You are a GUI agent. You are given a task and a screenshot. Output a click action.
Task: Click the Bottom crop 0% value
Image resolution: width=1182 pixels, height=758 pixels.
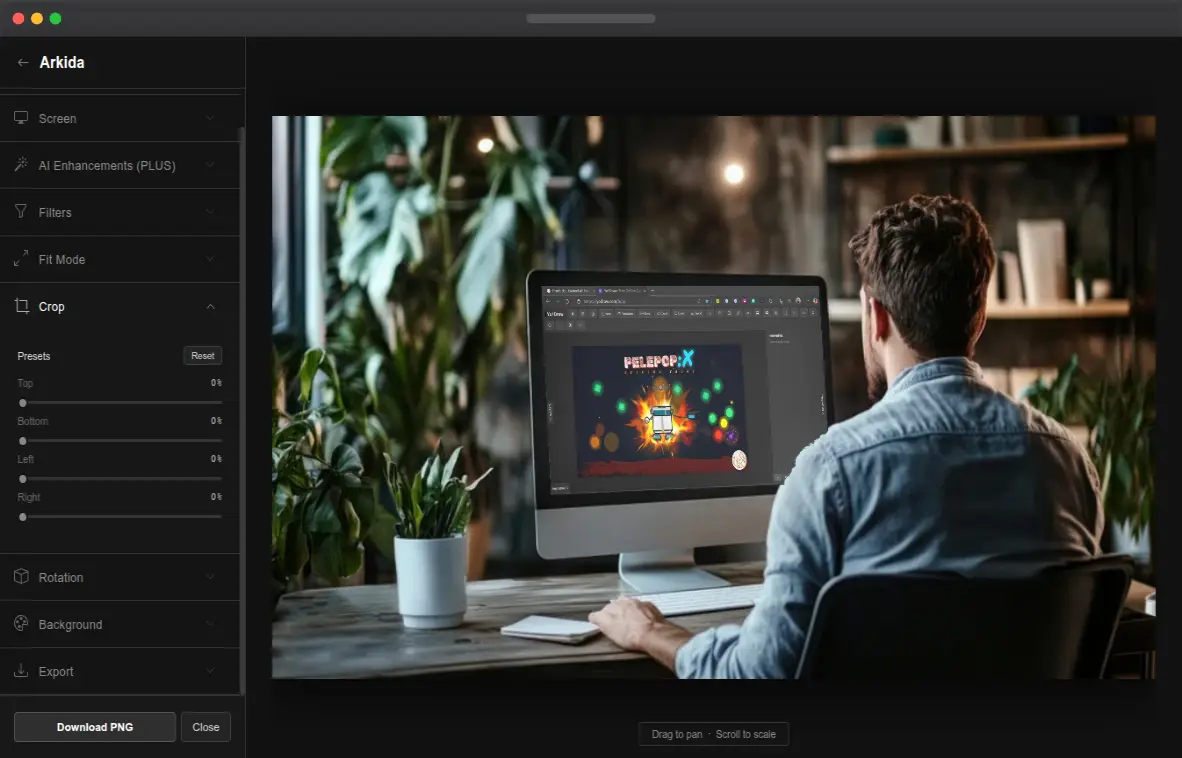(216, 420)
